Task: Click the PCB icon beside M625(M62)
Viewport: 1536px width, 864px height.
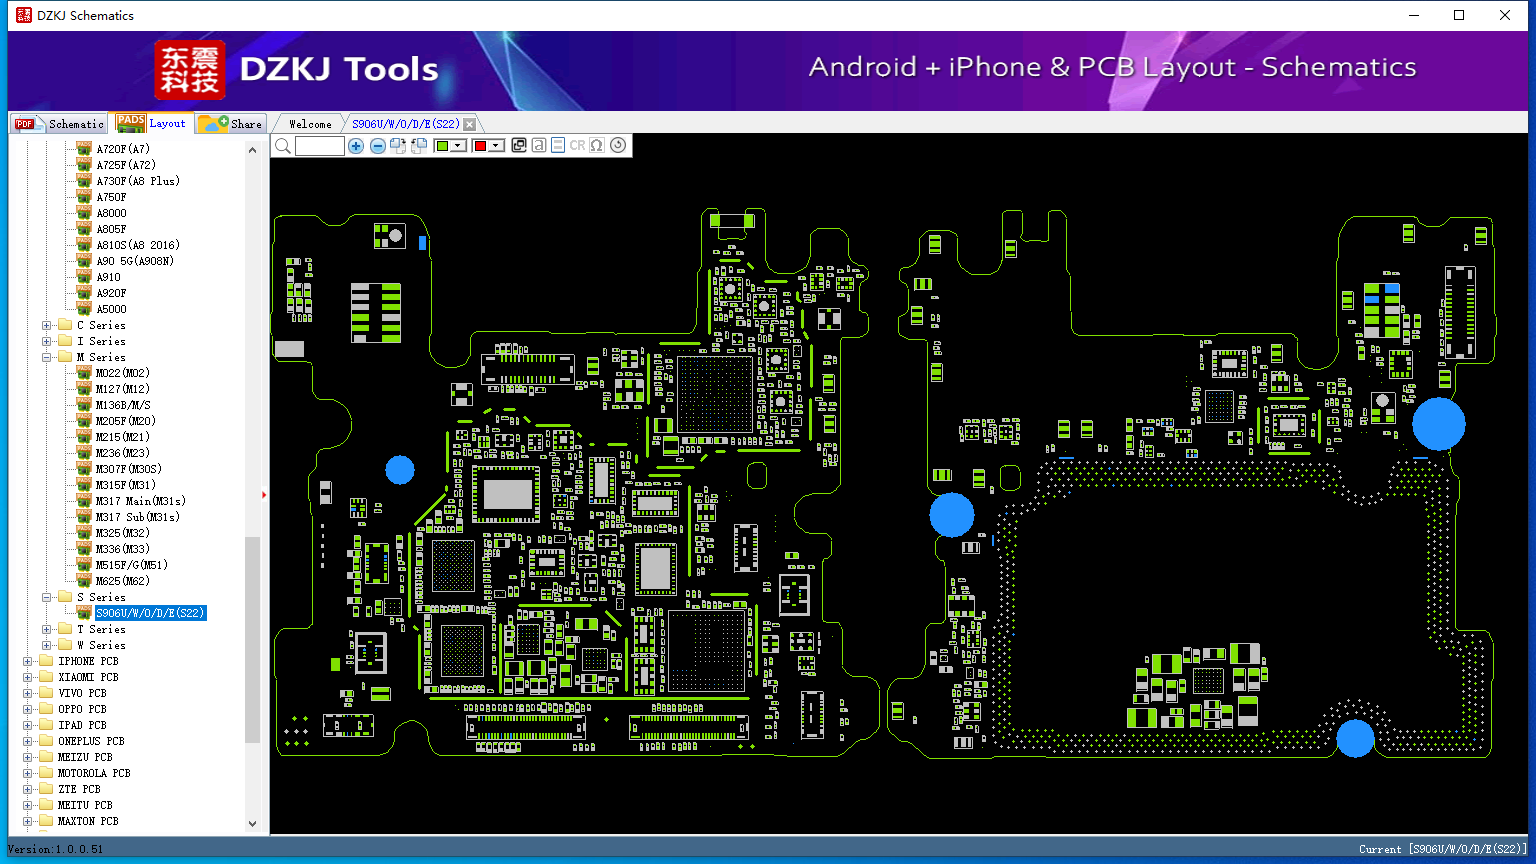Action: 84,581
